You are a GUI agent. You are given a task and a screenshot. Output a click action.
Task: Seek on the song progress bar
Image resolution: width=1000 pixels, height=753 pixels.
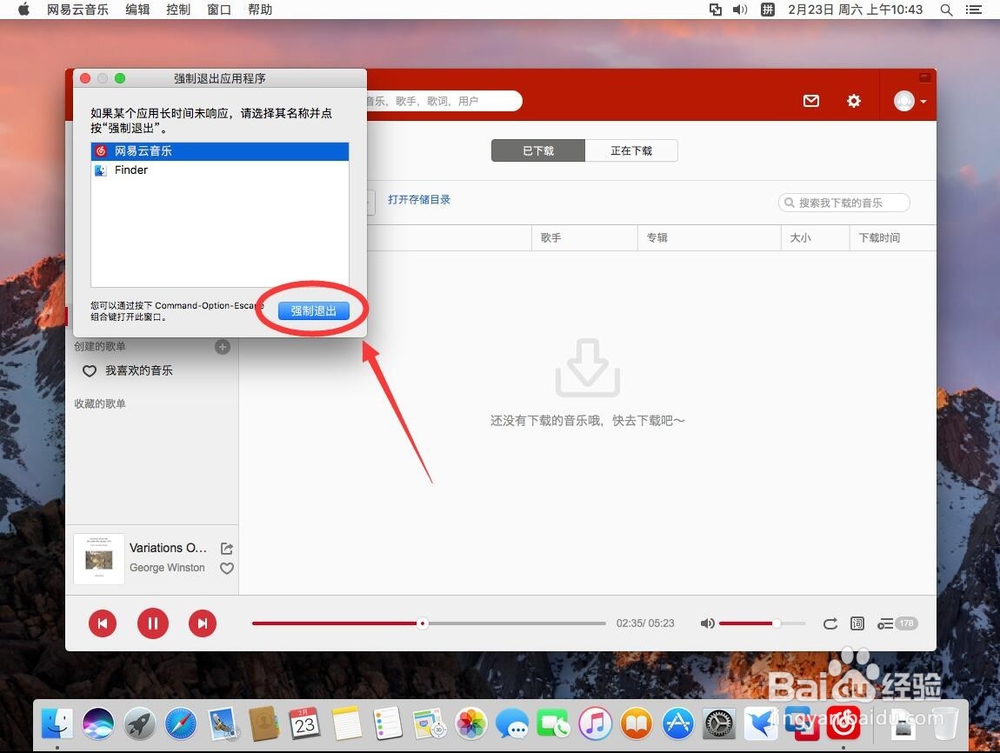pyautogui.click(x=429, y=623)
